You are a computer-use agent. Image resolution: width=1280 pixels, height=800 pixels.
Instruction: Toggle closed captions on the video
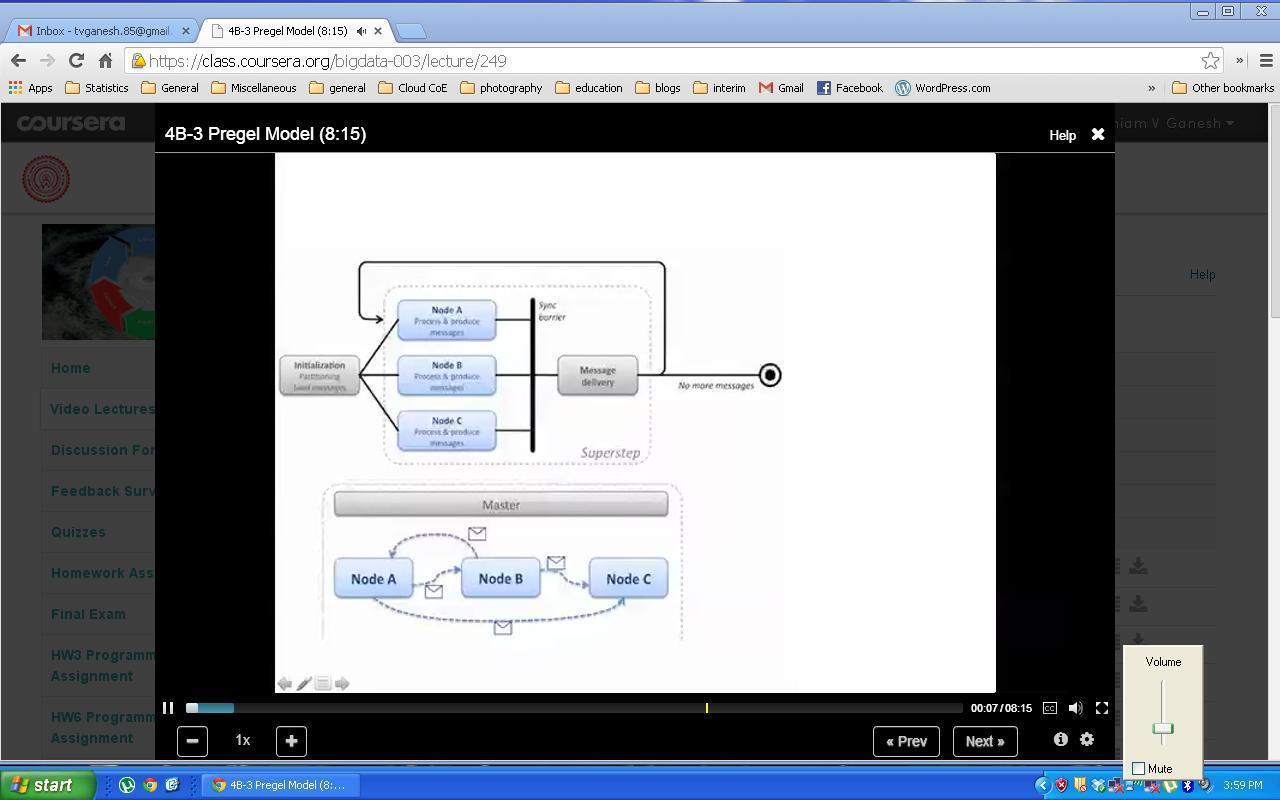click(x=1049, y=708)
